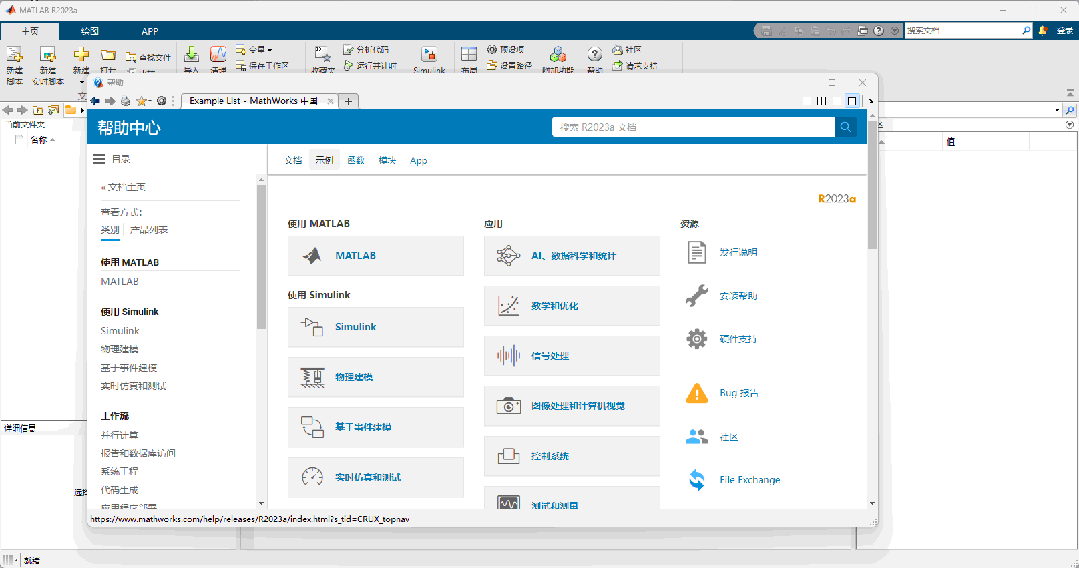Click the help browser forward arrow
Image resolution: width=1079 pixels, height=568 pixels.
(x=110, y=101)
